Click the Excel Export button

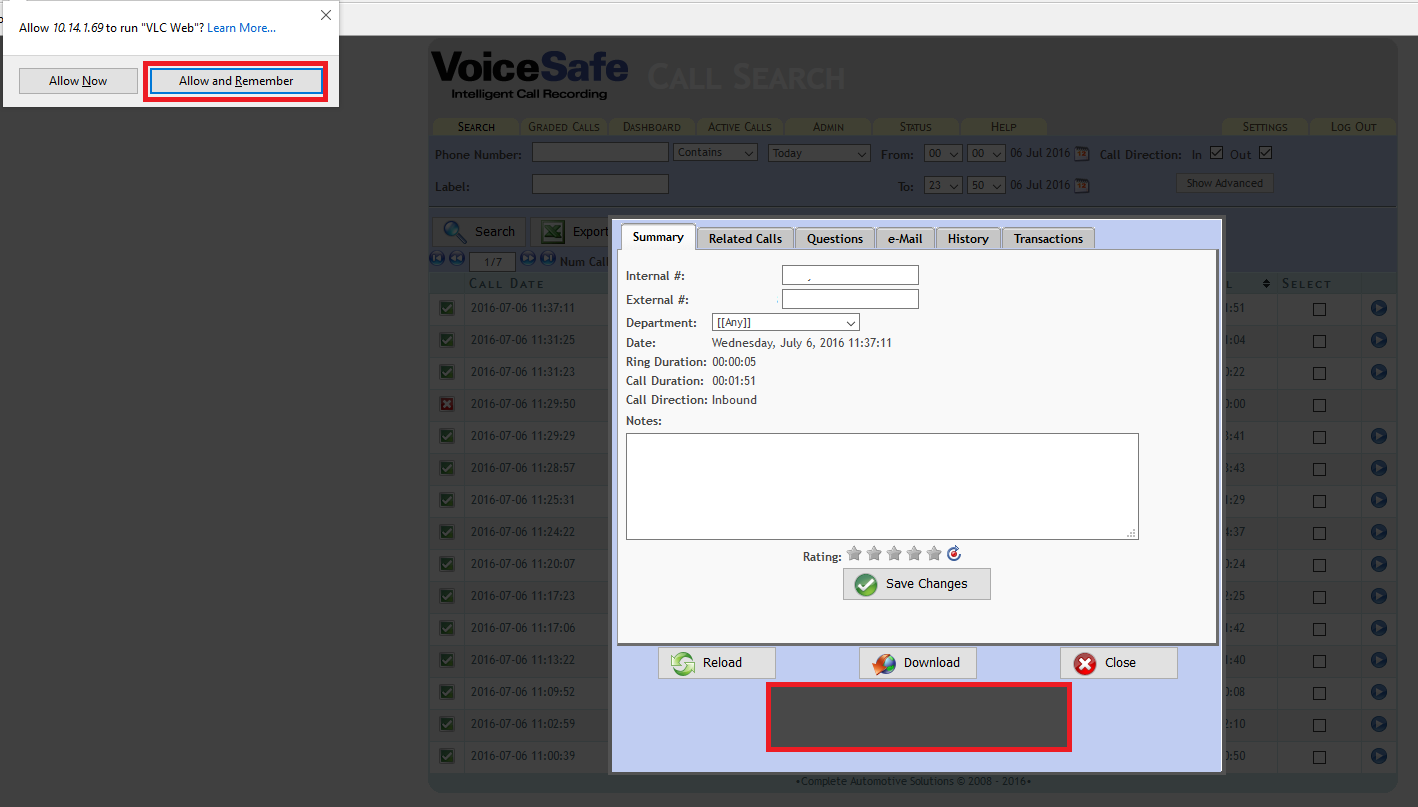click(572, 232)
